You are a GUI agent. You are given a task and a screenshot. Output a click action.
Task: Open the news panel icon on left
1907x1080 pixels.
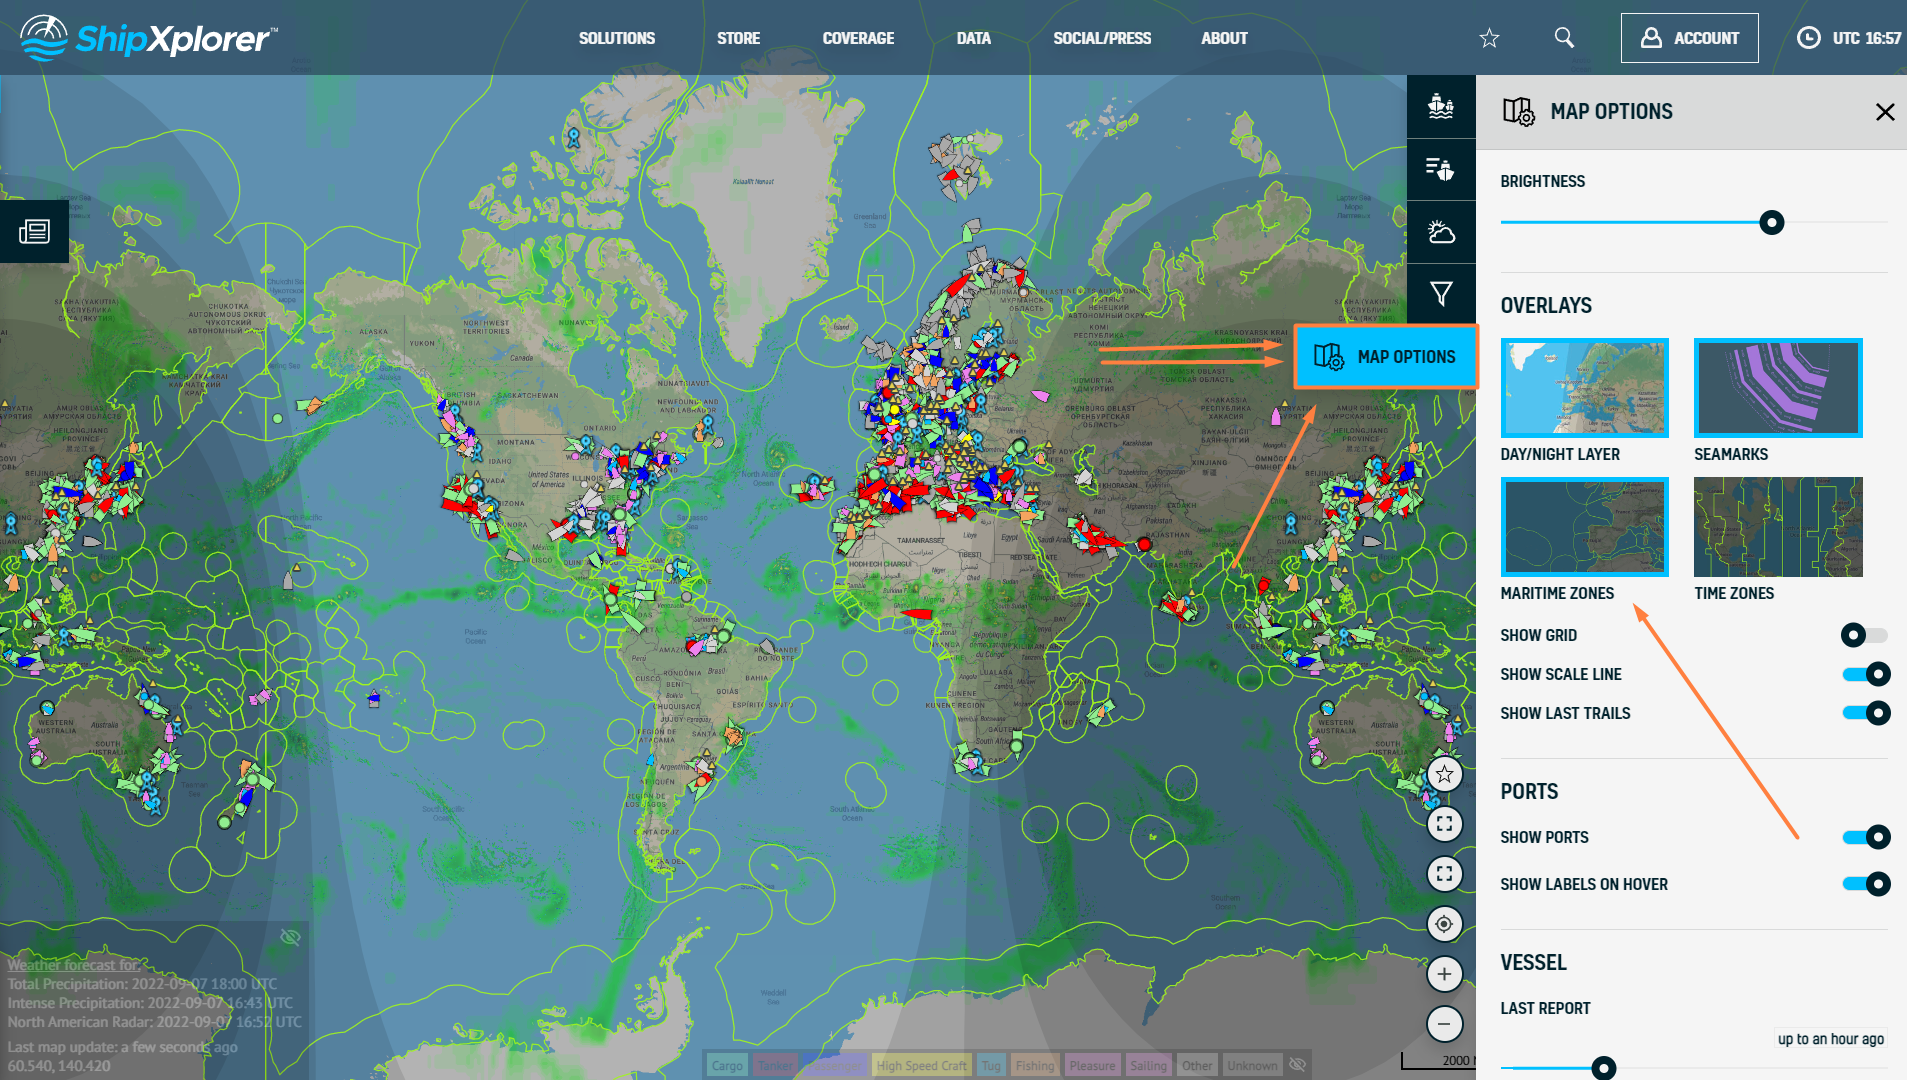[34, 232]
